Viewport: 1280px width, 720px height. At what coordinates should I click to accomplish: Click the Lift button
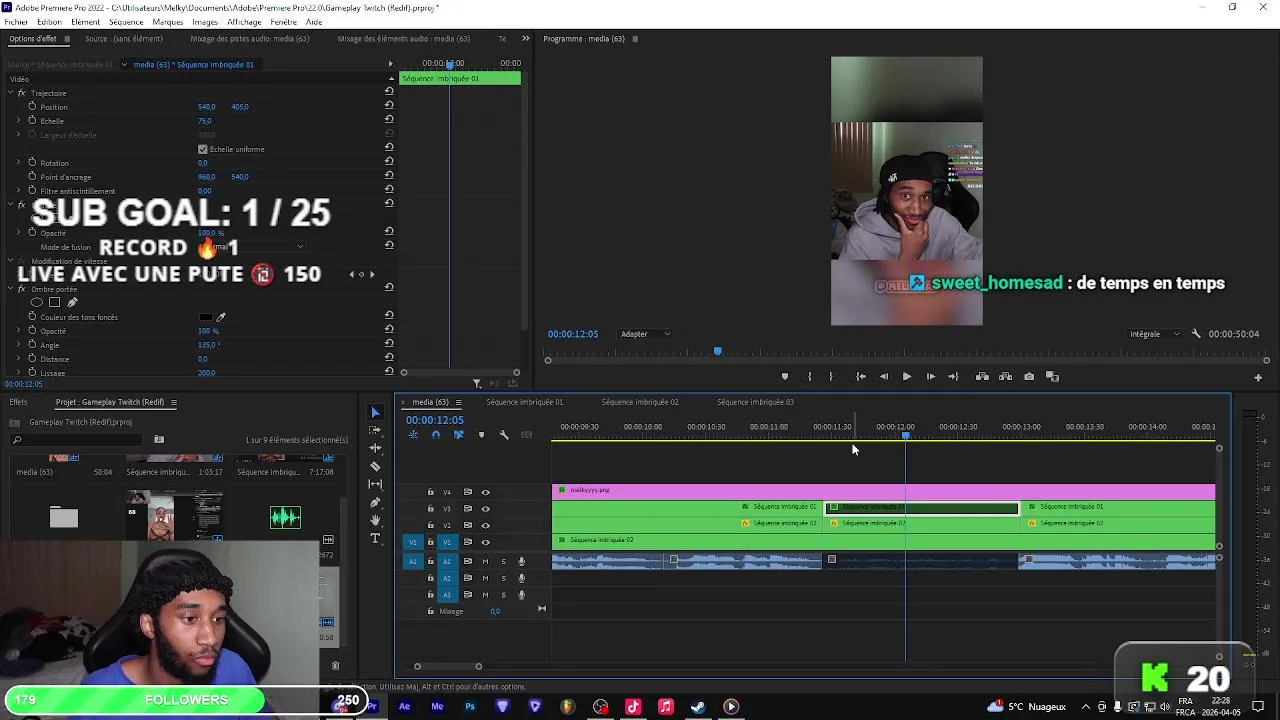[x=982, y=377]
